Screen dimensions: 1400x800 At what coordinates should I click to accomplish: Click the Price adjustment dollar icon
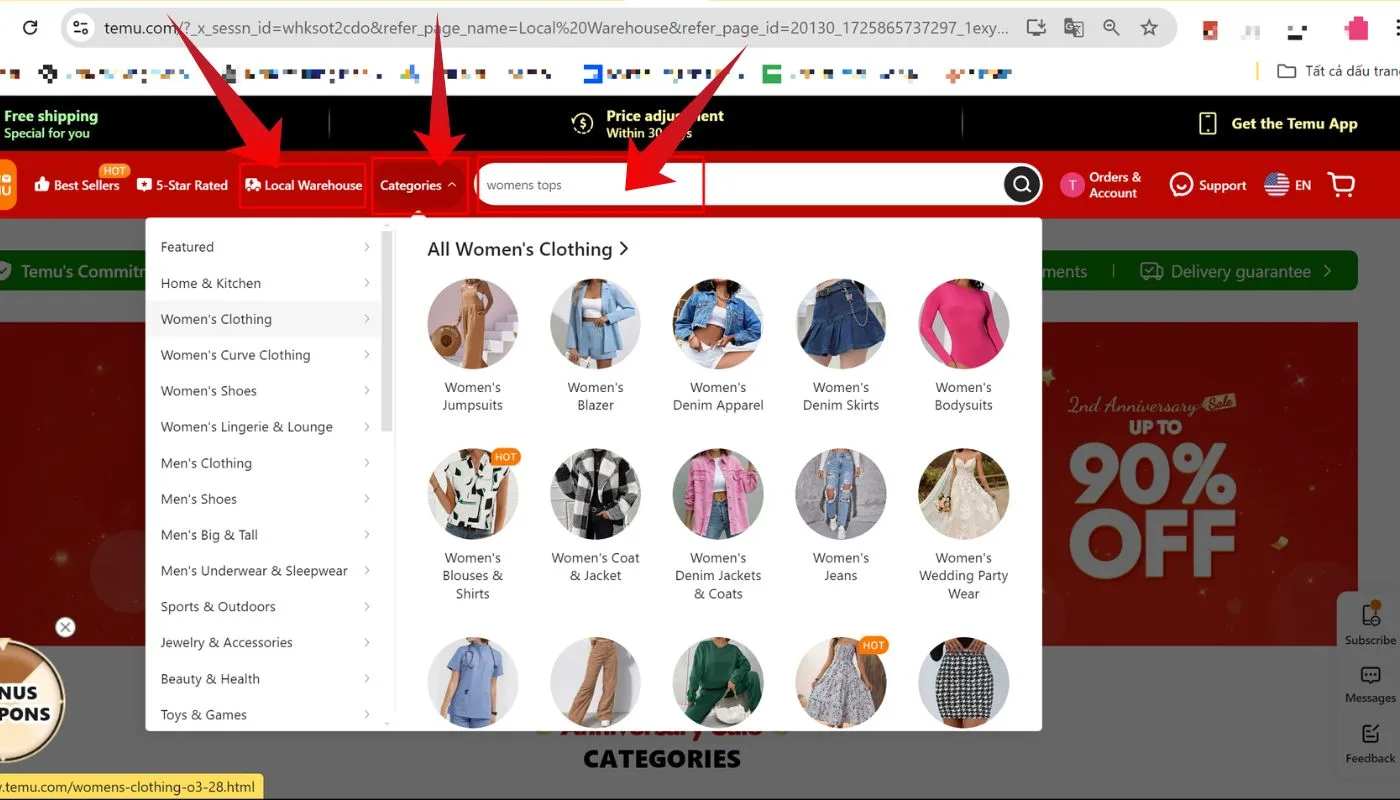click(582, 123)
